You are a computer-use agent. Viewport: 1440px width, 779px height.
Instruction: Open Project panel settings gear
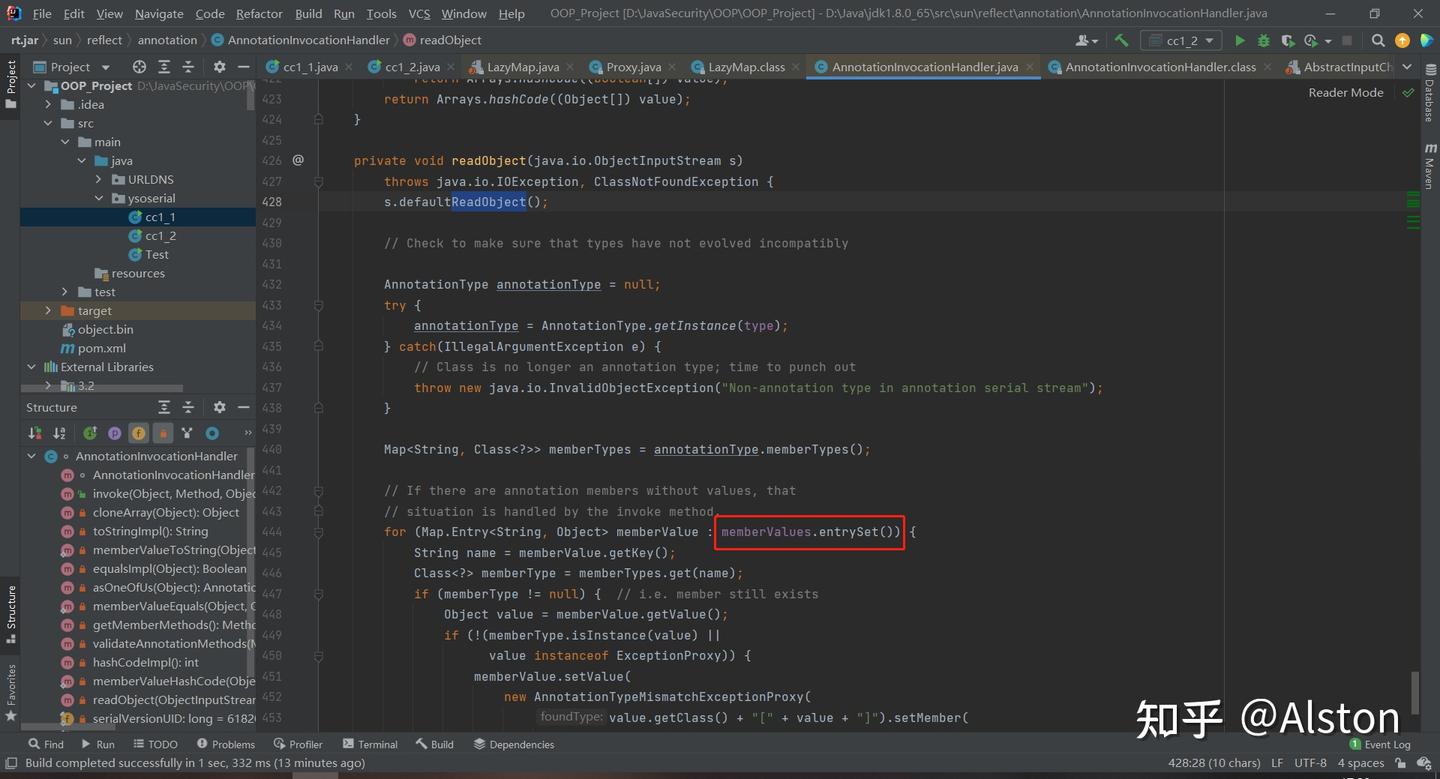click(219, 67)
